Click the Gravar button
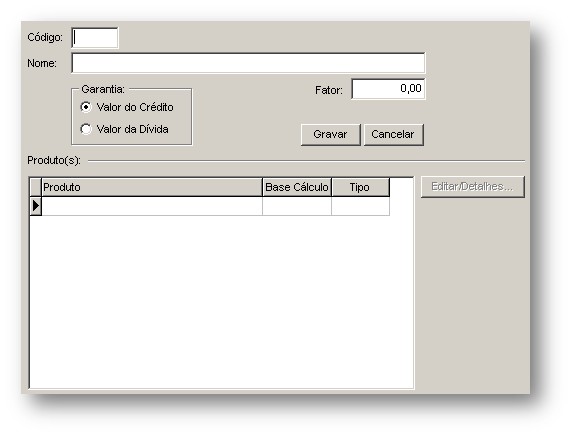This screenshot has height=436, width=572. pos(331,135)
